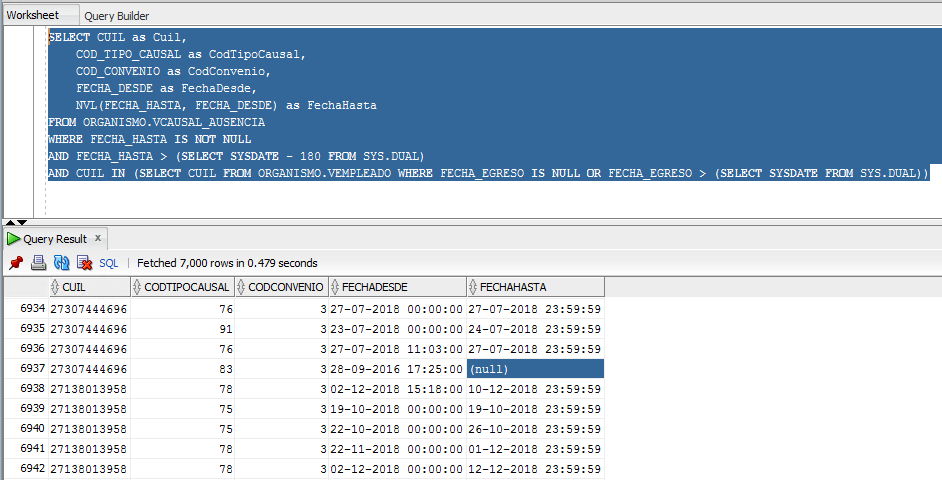Click the print results icon

coord(38,263)
